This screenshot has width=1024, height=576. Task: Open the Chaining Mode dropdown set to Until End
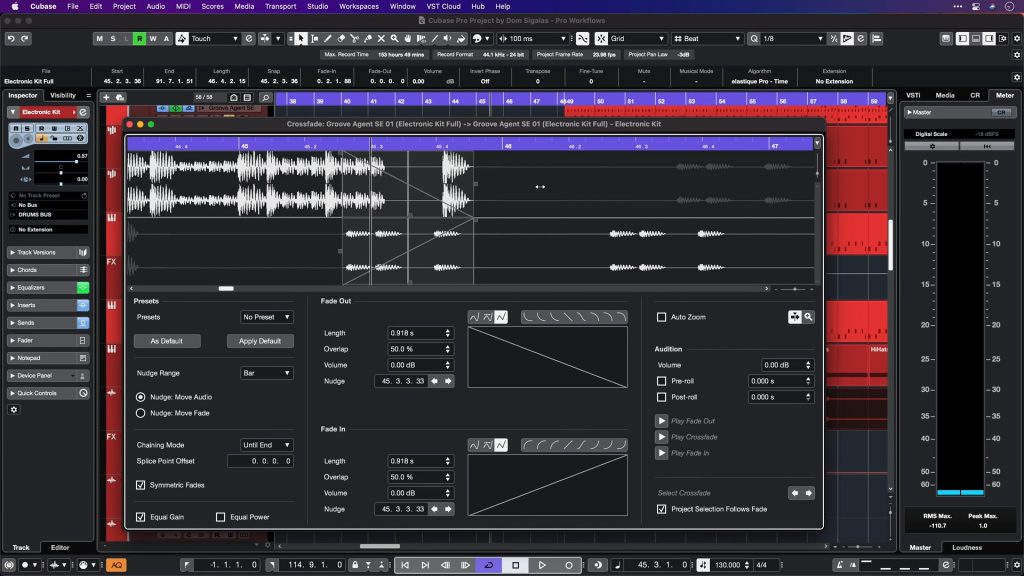(x=266, y=445)
